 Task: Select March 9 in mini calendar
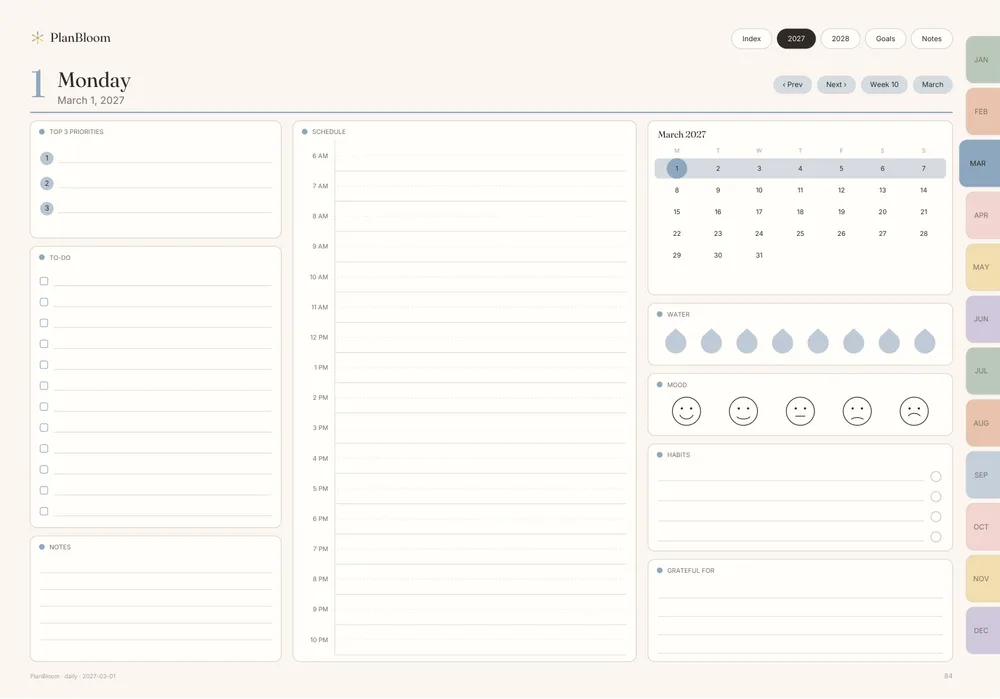pos(718,190)
